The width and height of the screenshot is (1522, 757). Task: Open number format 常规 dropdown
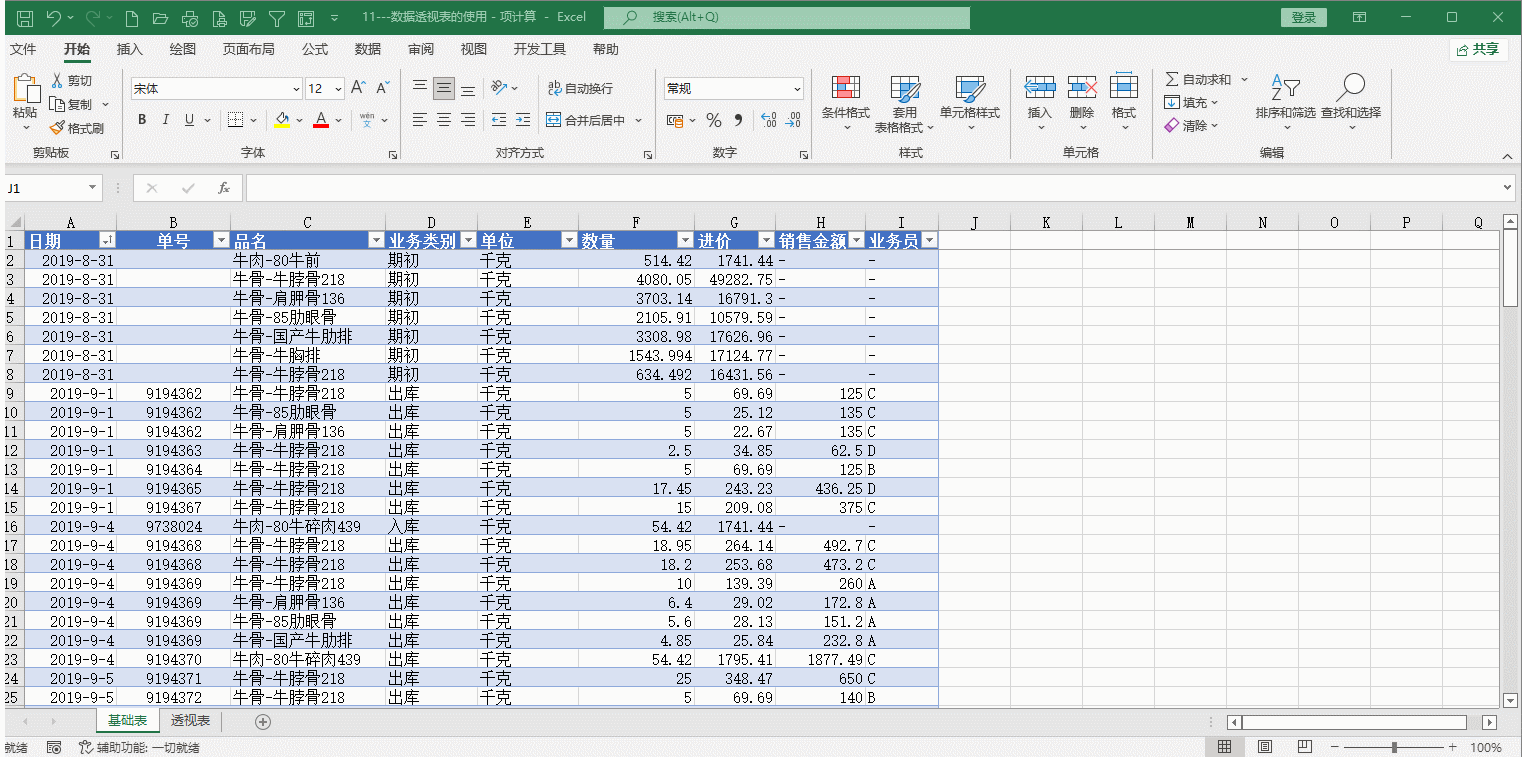coord(797,89)
